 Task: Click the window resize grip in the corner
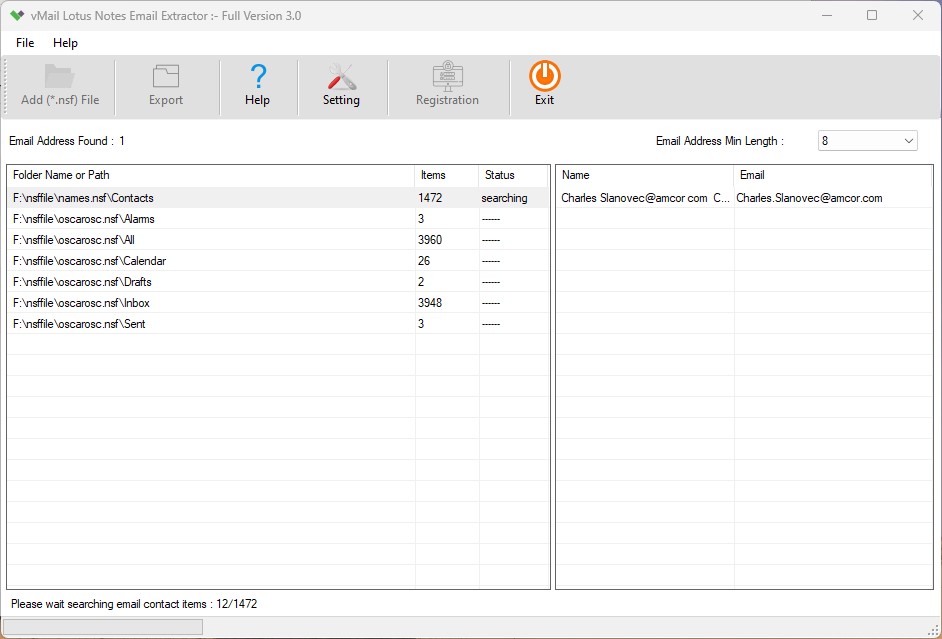click(933, 630)
